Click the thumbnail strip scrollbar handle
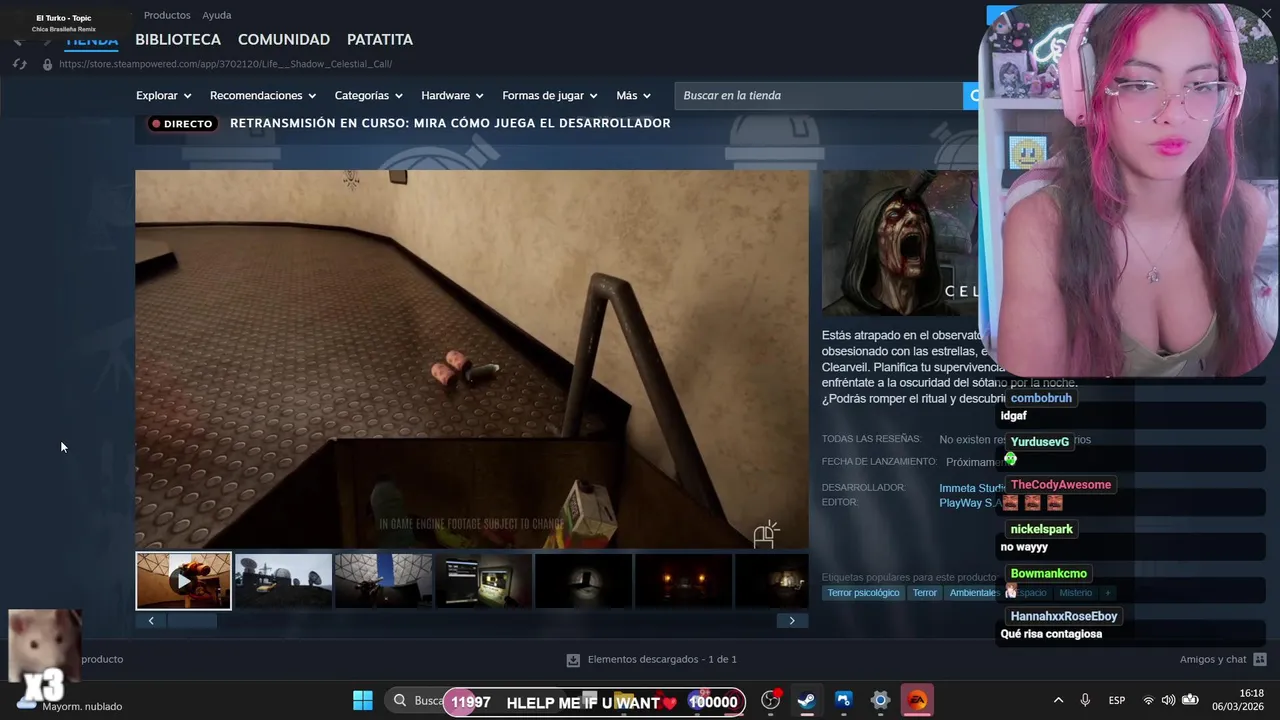This screenshot has height=720, width=1280. click(192, 621)
